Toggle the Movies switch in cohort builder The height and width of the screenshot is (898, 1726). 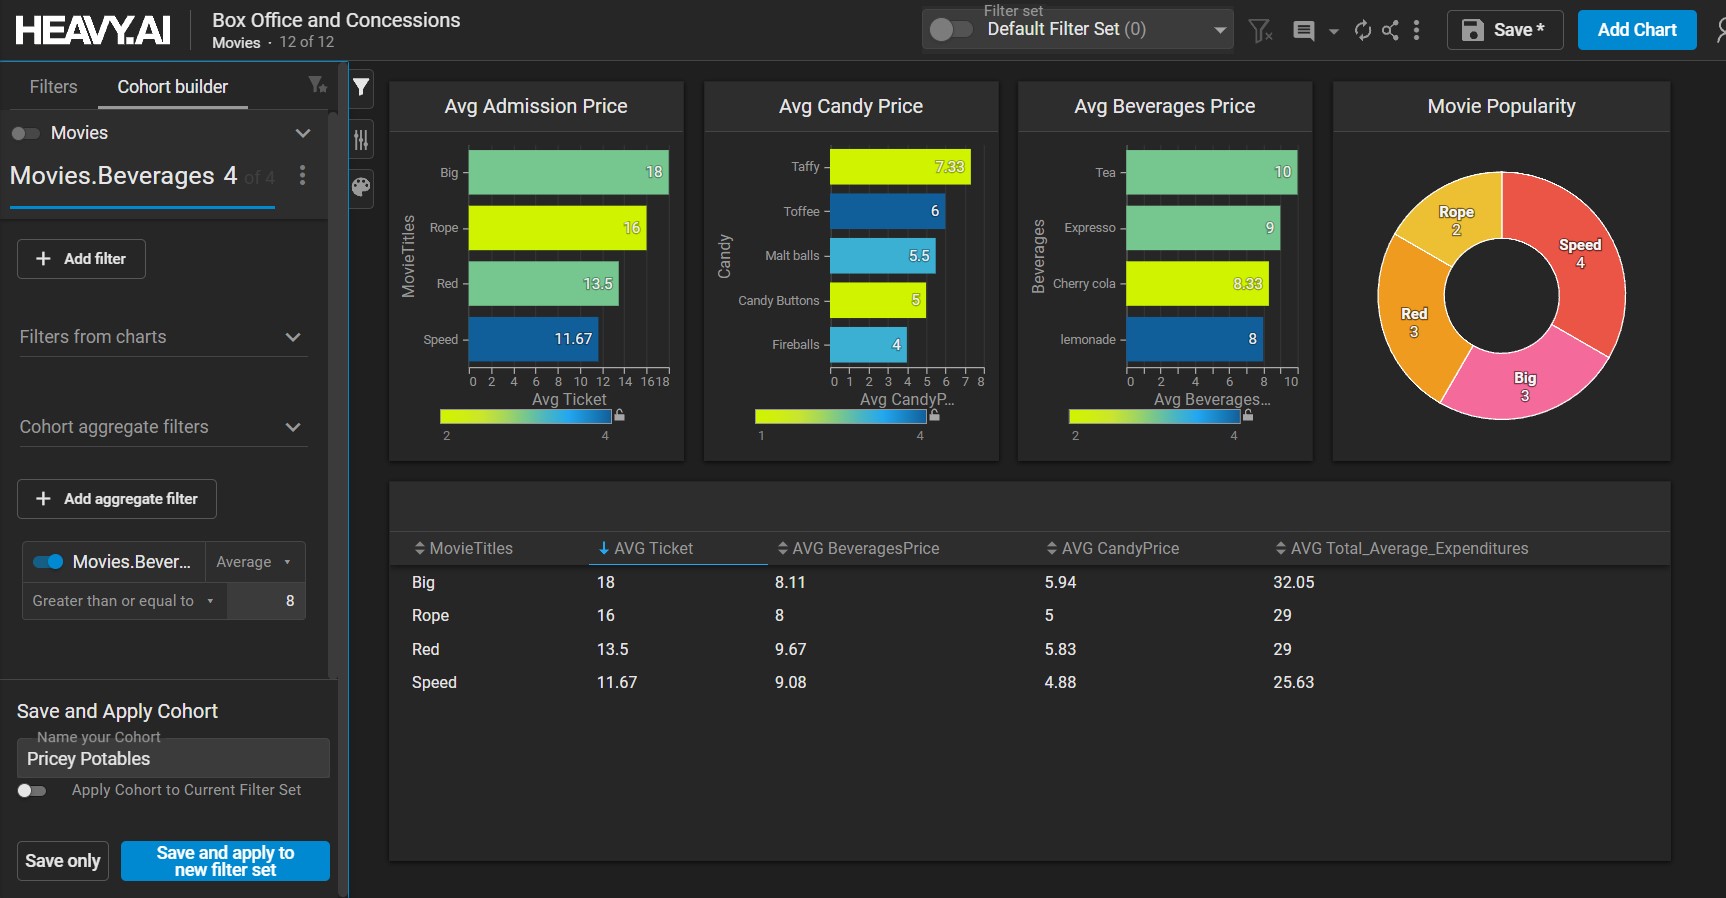(x=26, y=134)
